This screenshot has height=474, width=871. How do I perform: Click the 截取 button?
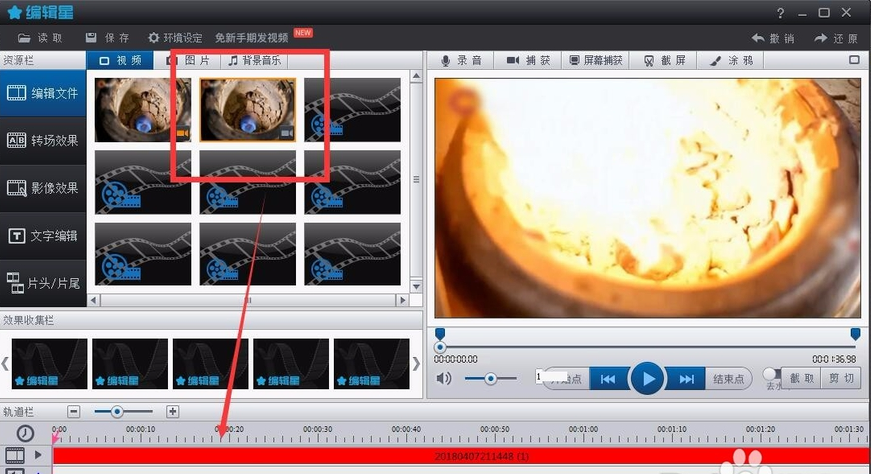pyautogui.click(x=802, y=378)
